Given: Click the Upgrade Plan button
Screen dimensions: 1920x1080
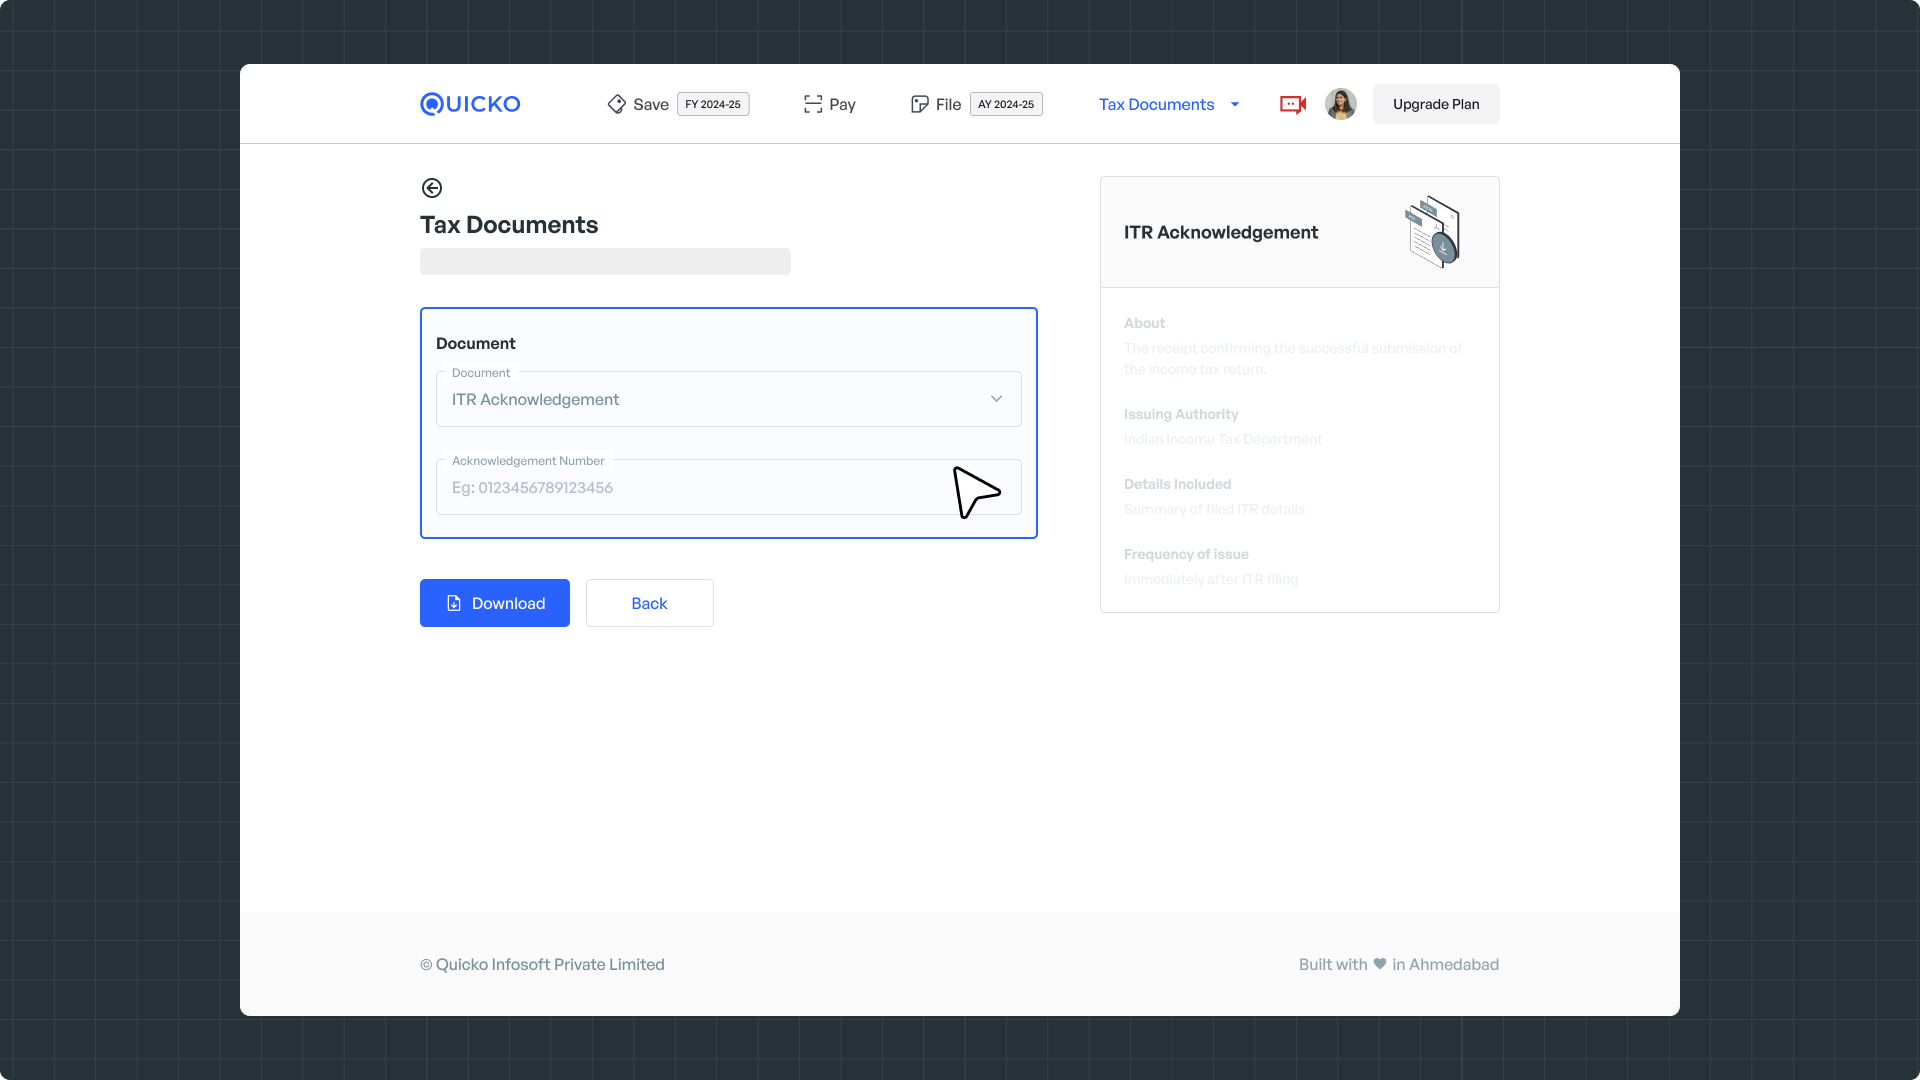Looking at the screenshot, I should [1435, 104].
